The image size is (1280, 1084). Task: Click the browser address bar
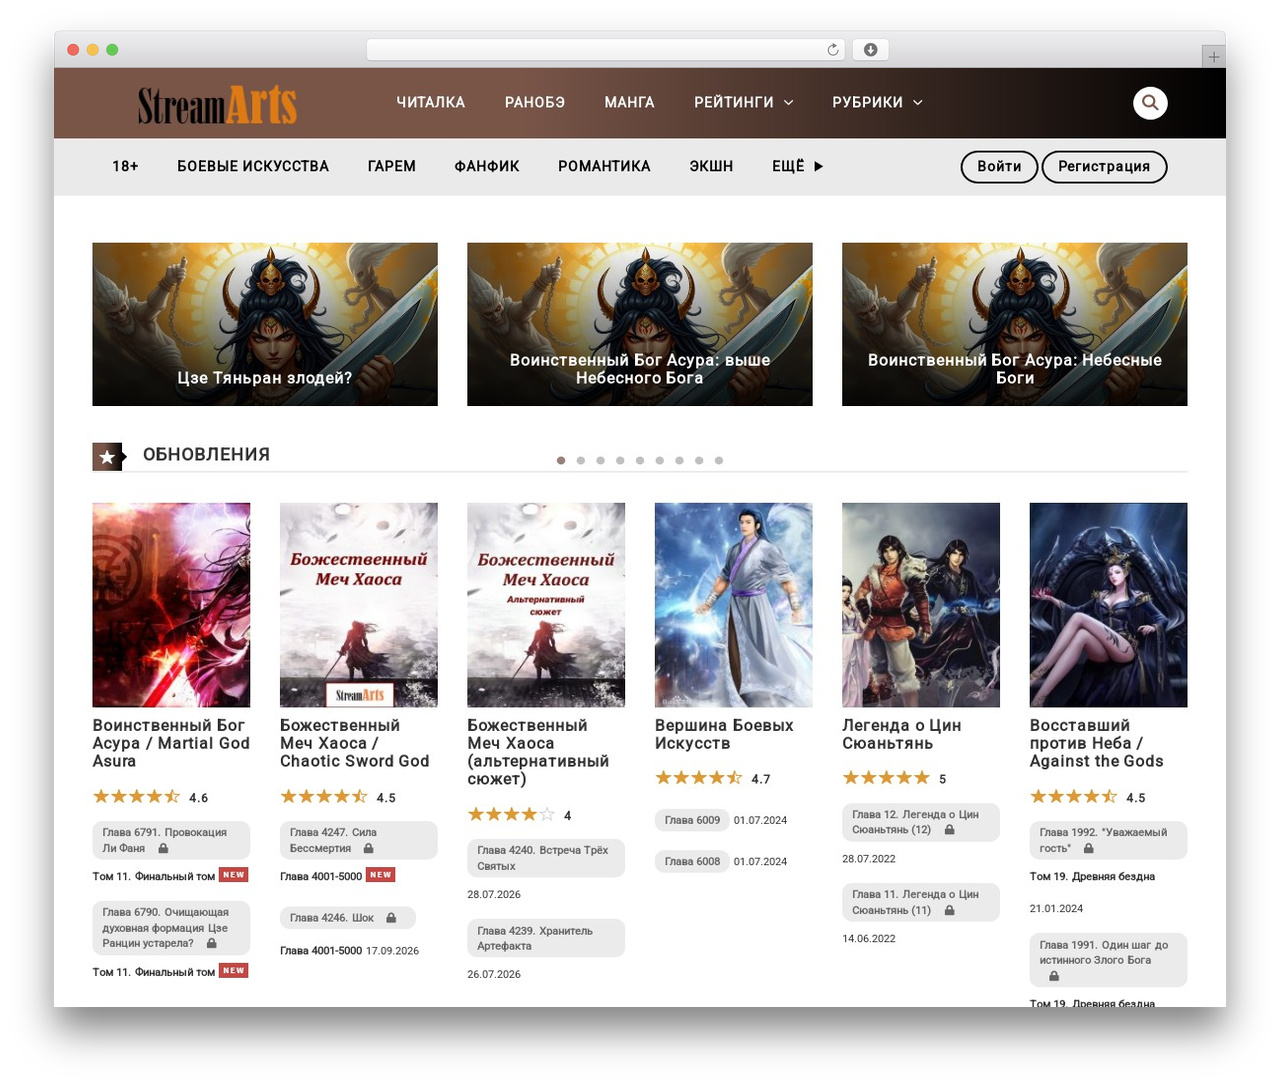[x=605, y=50]
